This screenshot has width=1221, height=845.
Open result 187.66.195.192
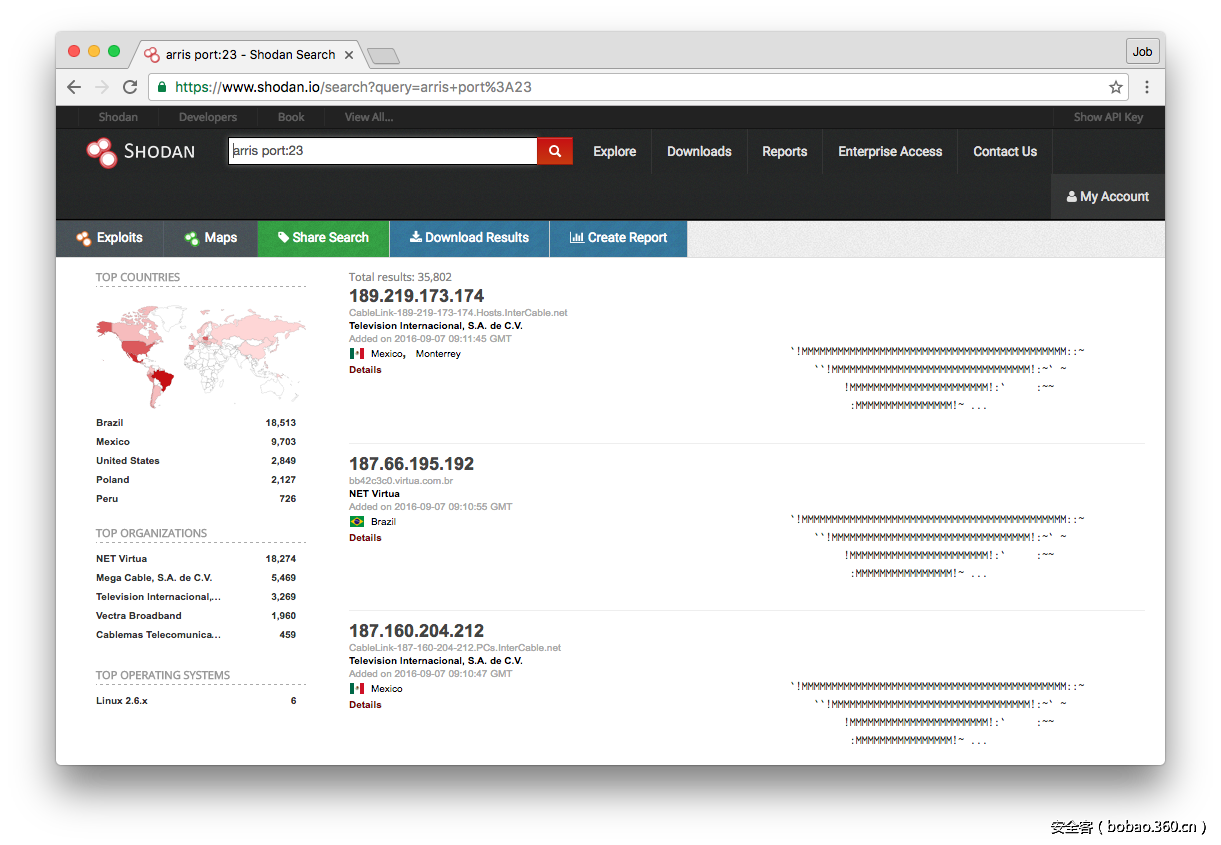pos(411,464)
